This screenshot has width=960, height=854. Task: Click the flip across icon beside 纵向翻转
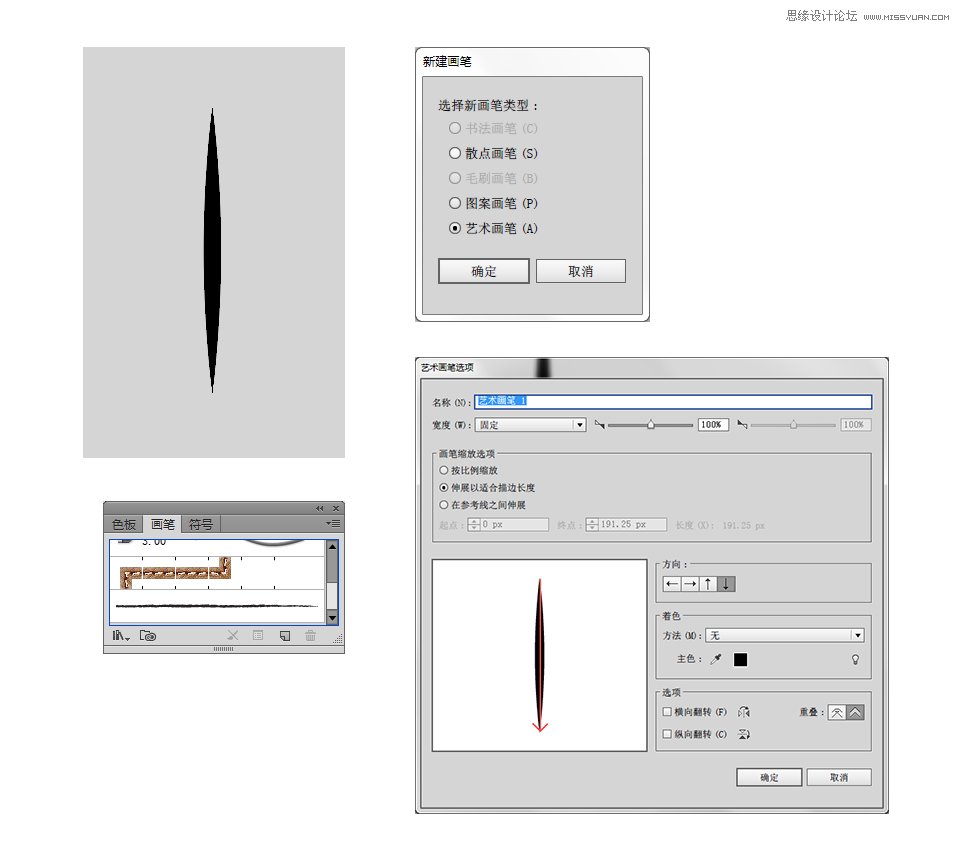744,734
